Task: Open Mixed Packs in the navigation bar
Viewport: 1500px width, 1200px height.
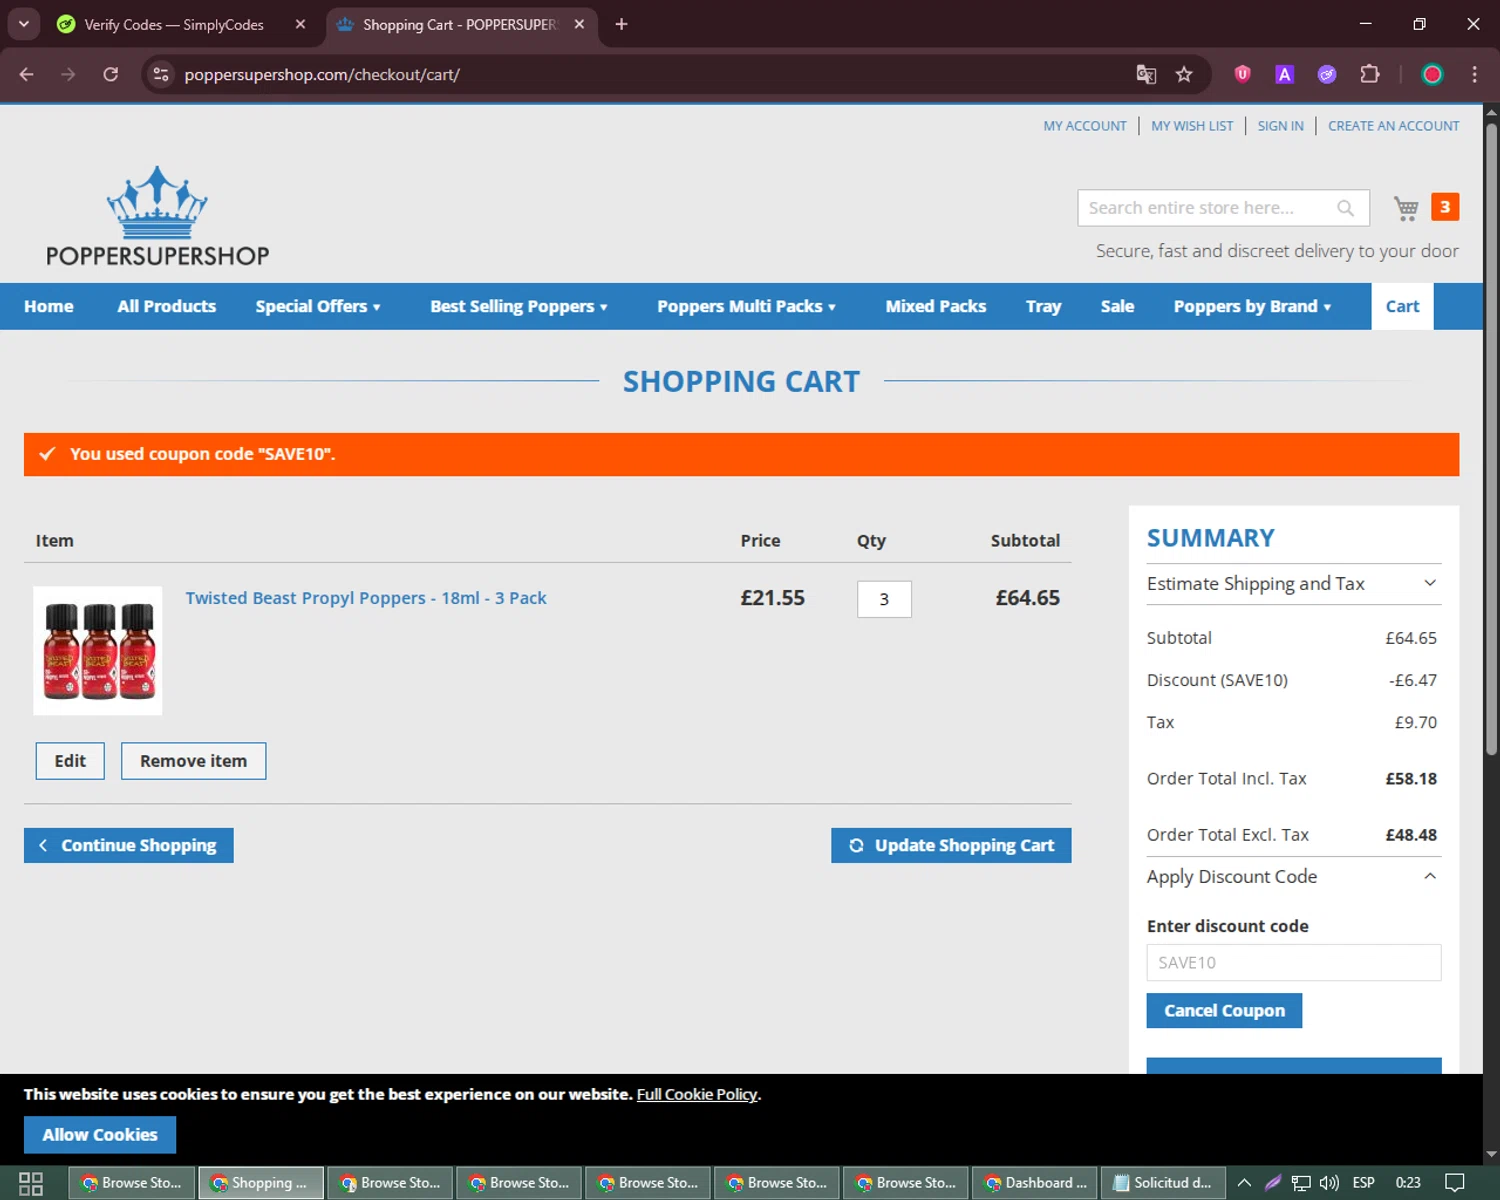Action: 936,306
